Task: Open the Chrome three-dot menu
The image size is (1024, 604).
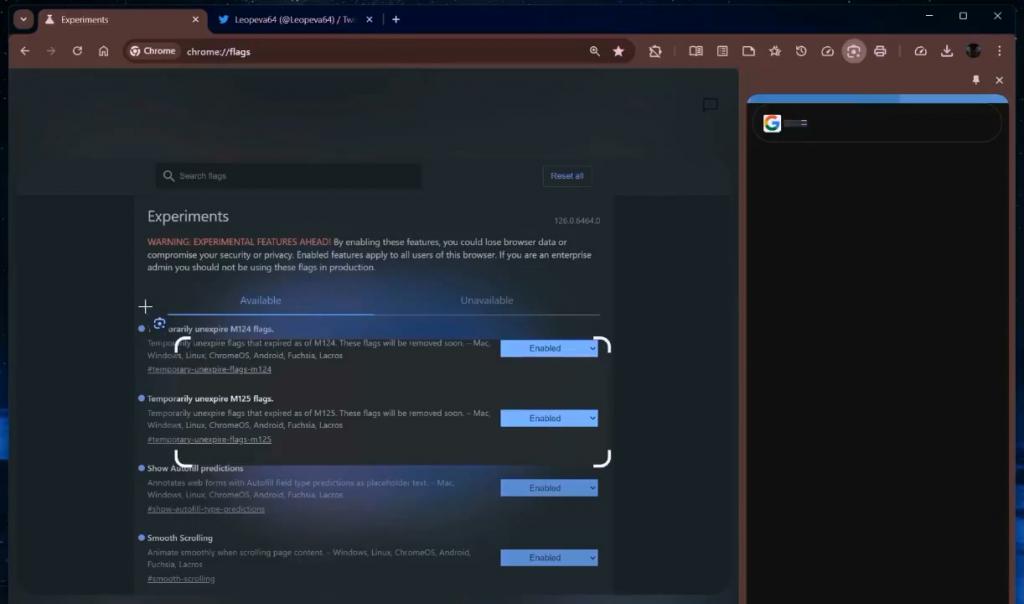Action: [x=999, y=51]
